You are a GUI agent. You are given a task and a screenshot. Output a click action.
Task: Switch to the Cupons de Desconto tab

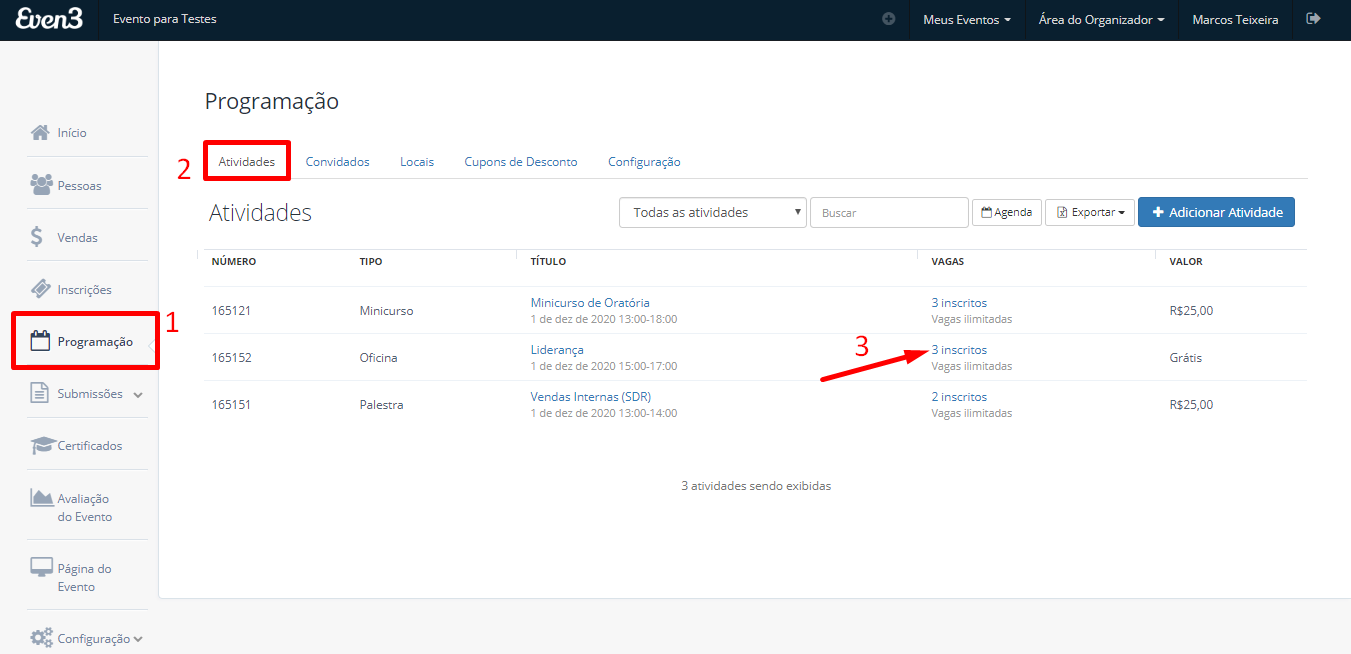(521, 161)
